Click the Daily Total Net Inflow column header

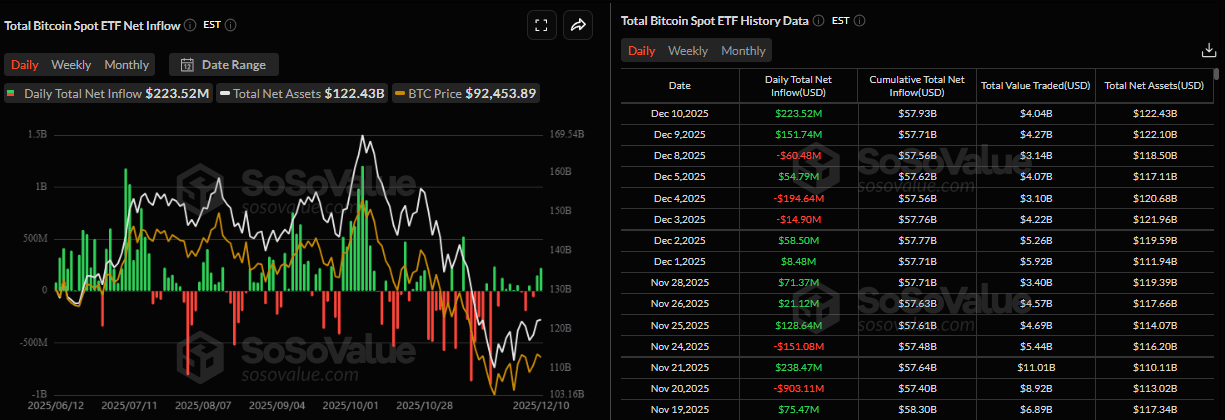point(797,85)
